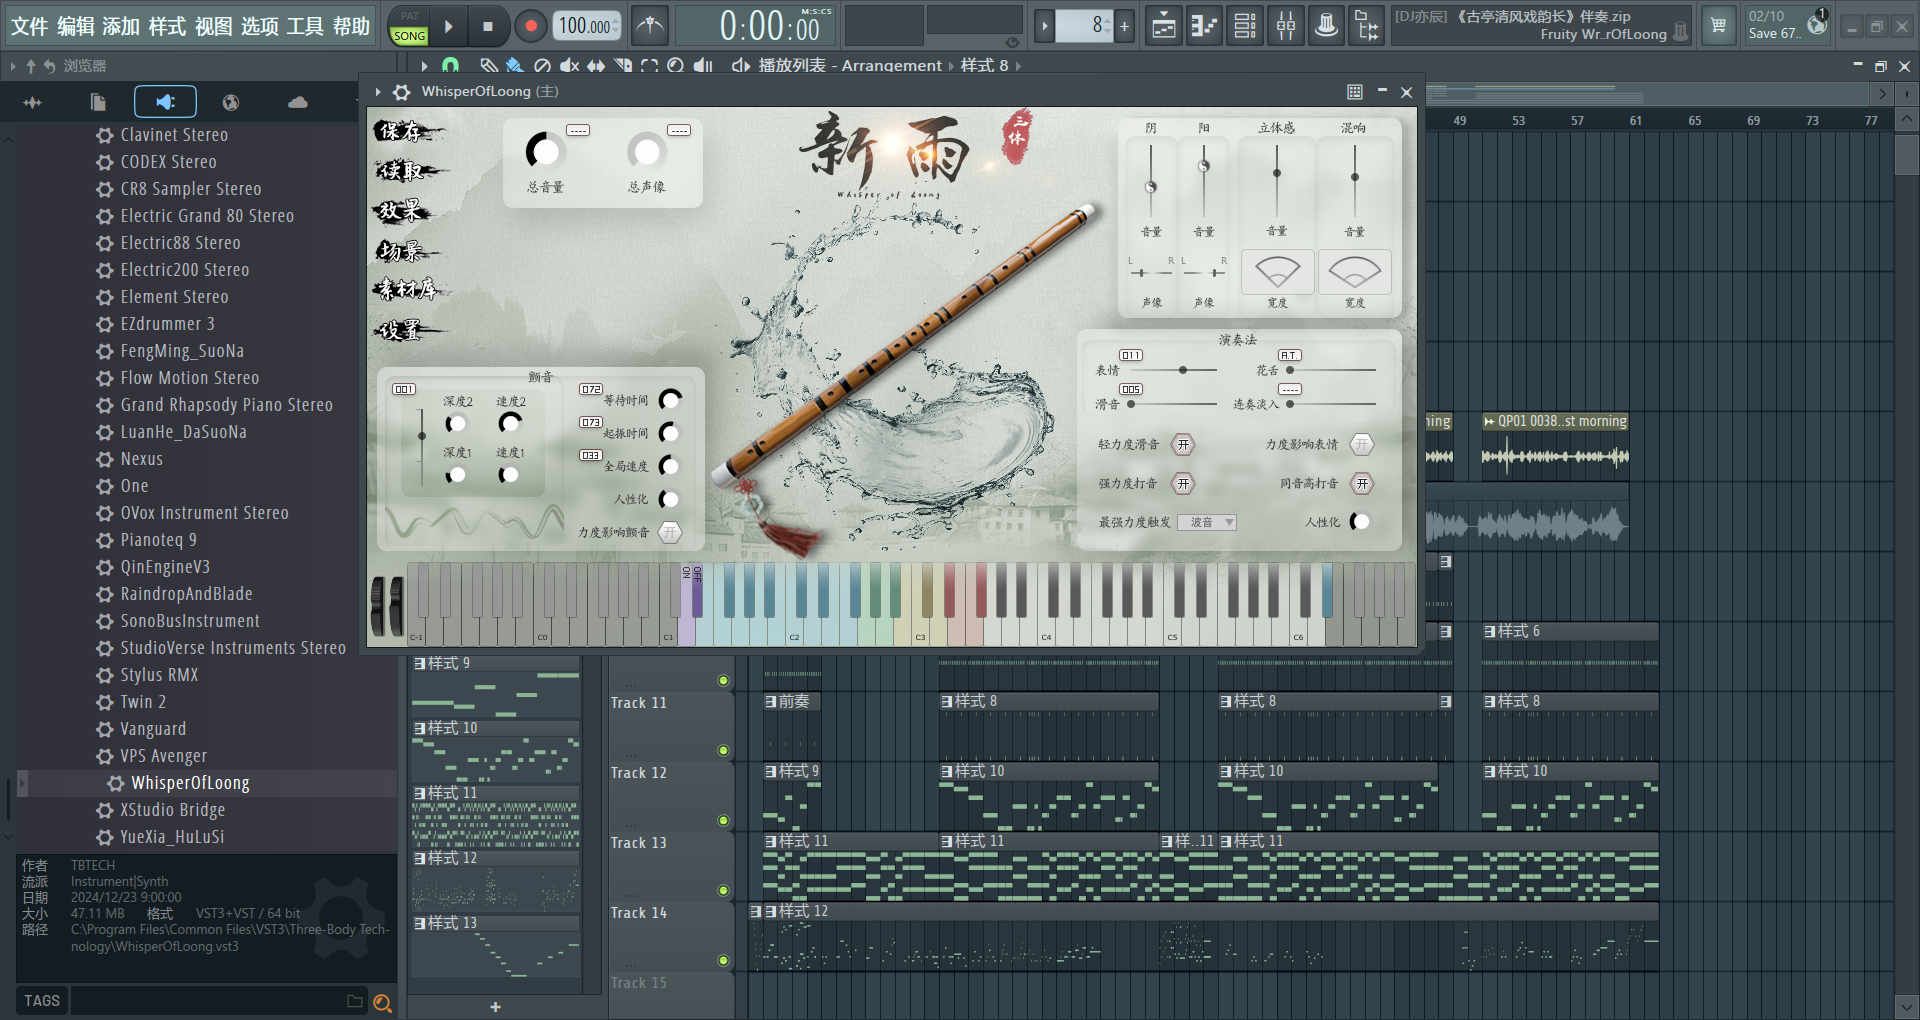
Task: Click the browser search magnifier icon
Action: click(x=382, y=1002)
